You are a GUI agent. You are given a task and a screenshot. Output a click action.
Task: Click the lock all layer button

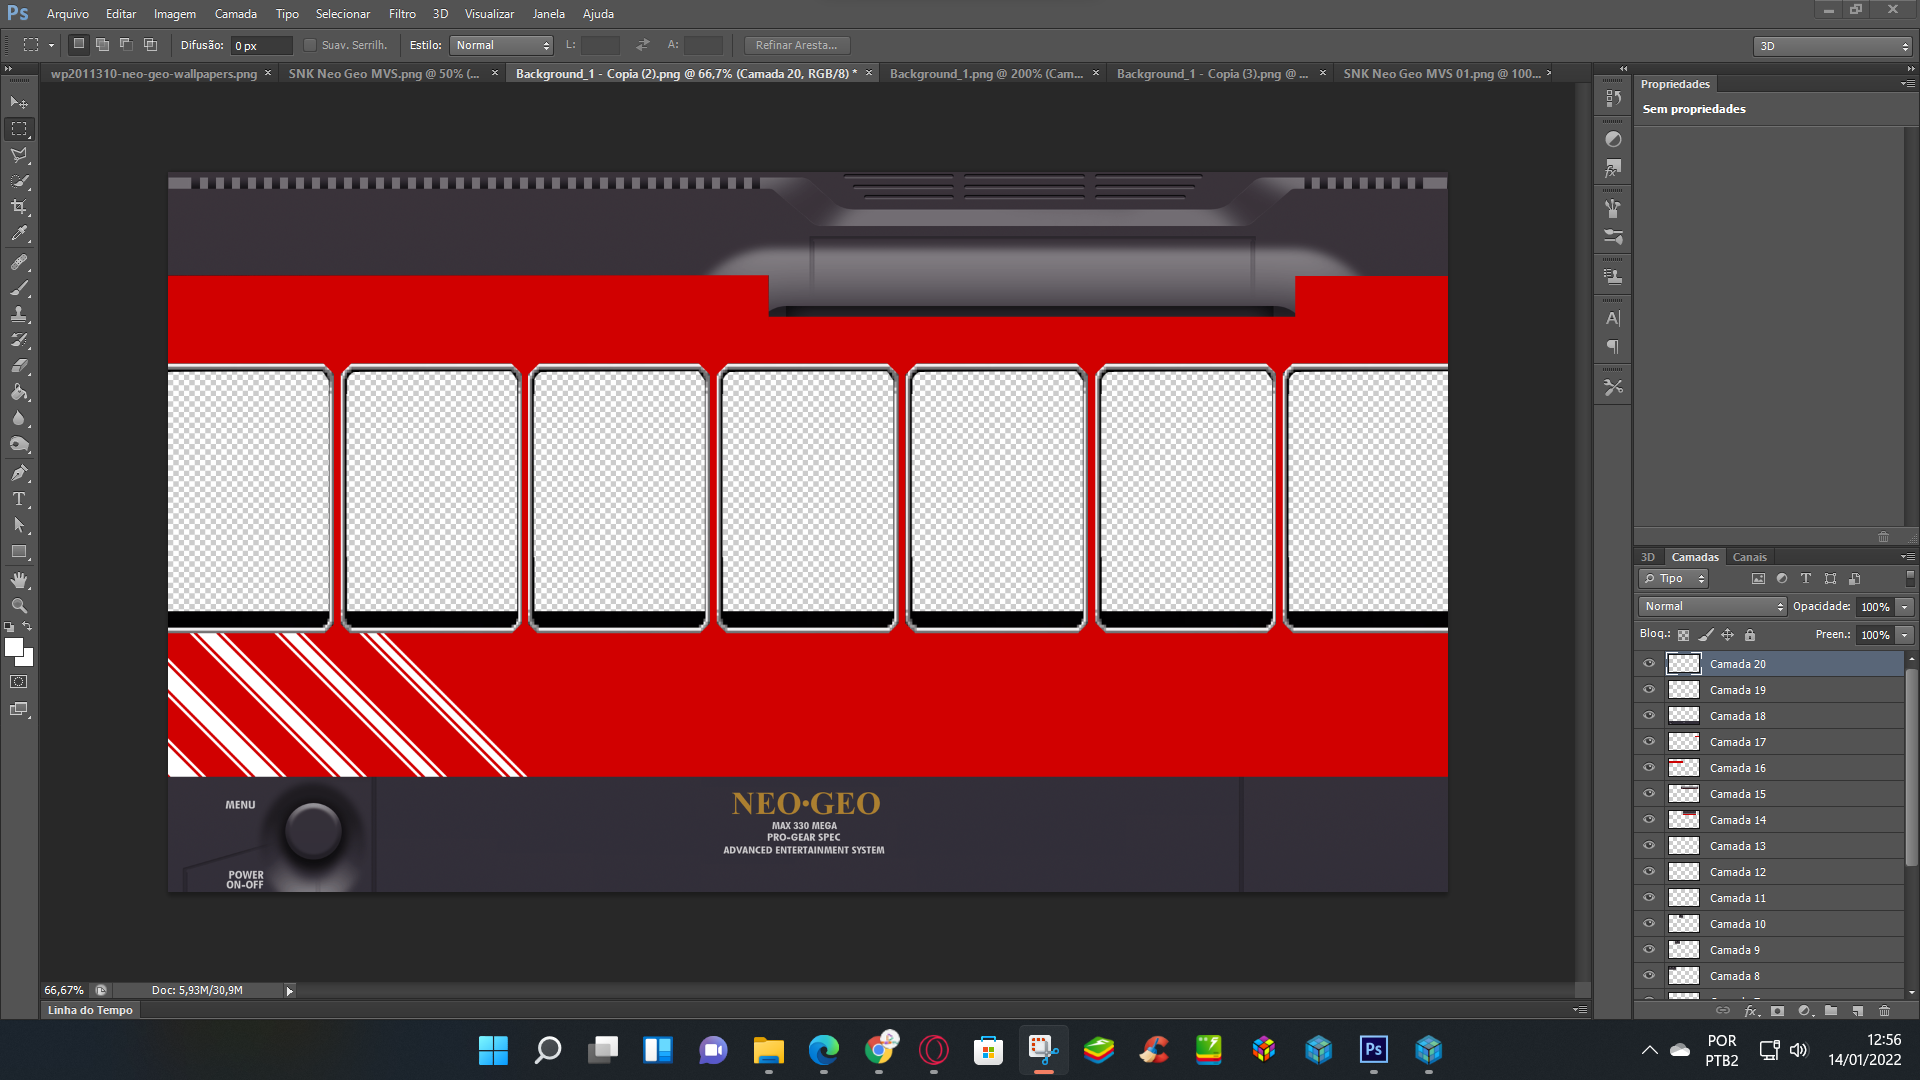point(1750,635)
